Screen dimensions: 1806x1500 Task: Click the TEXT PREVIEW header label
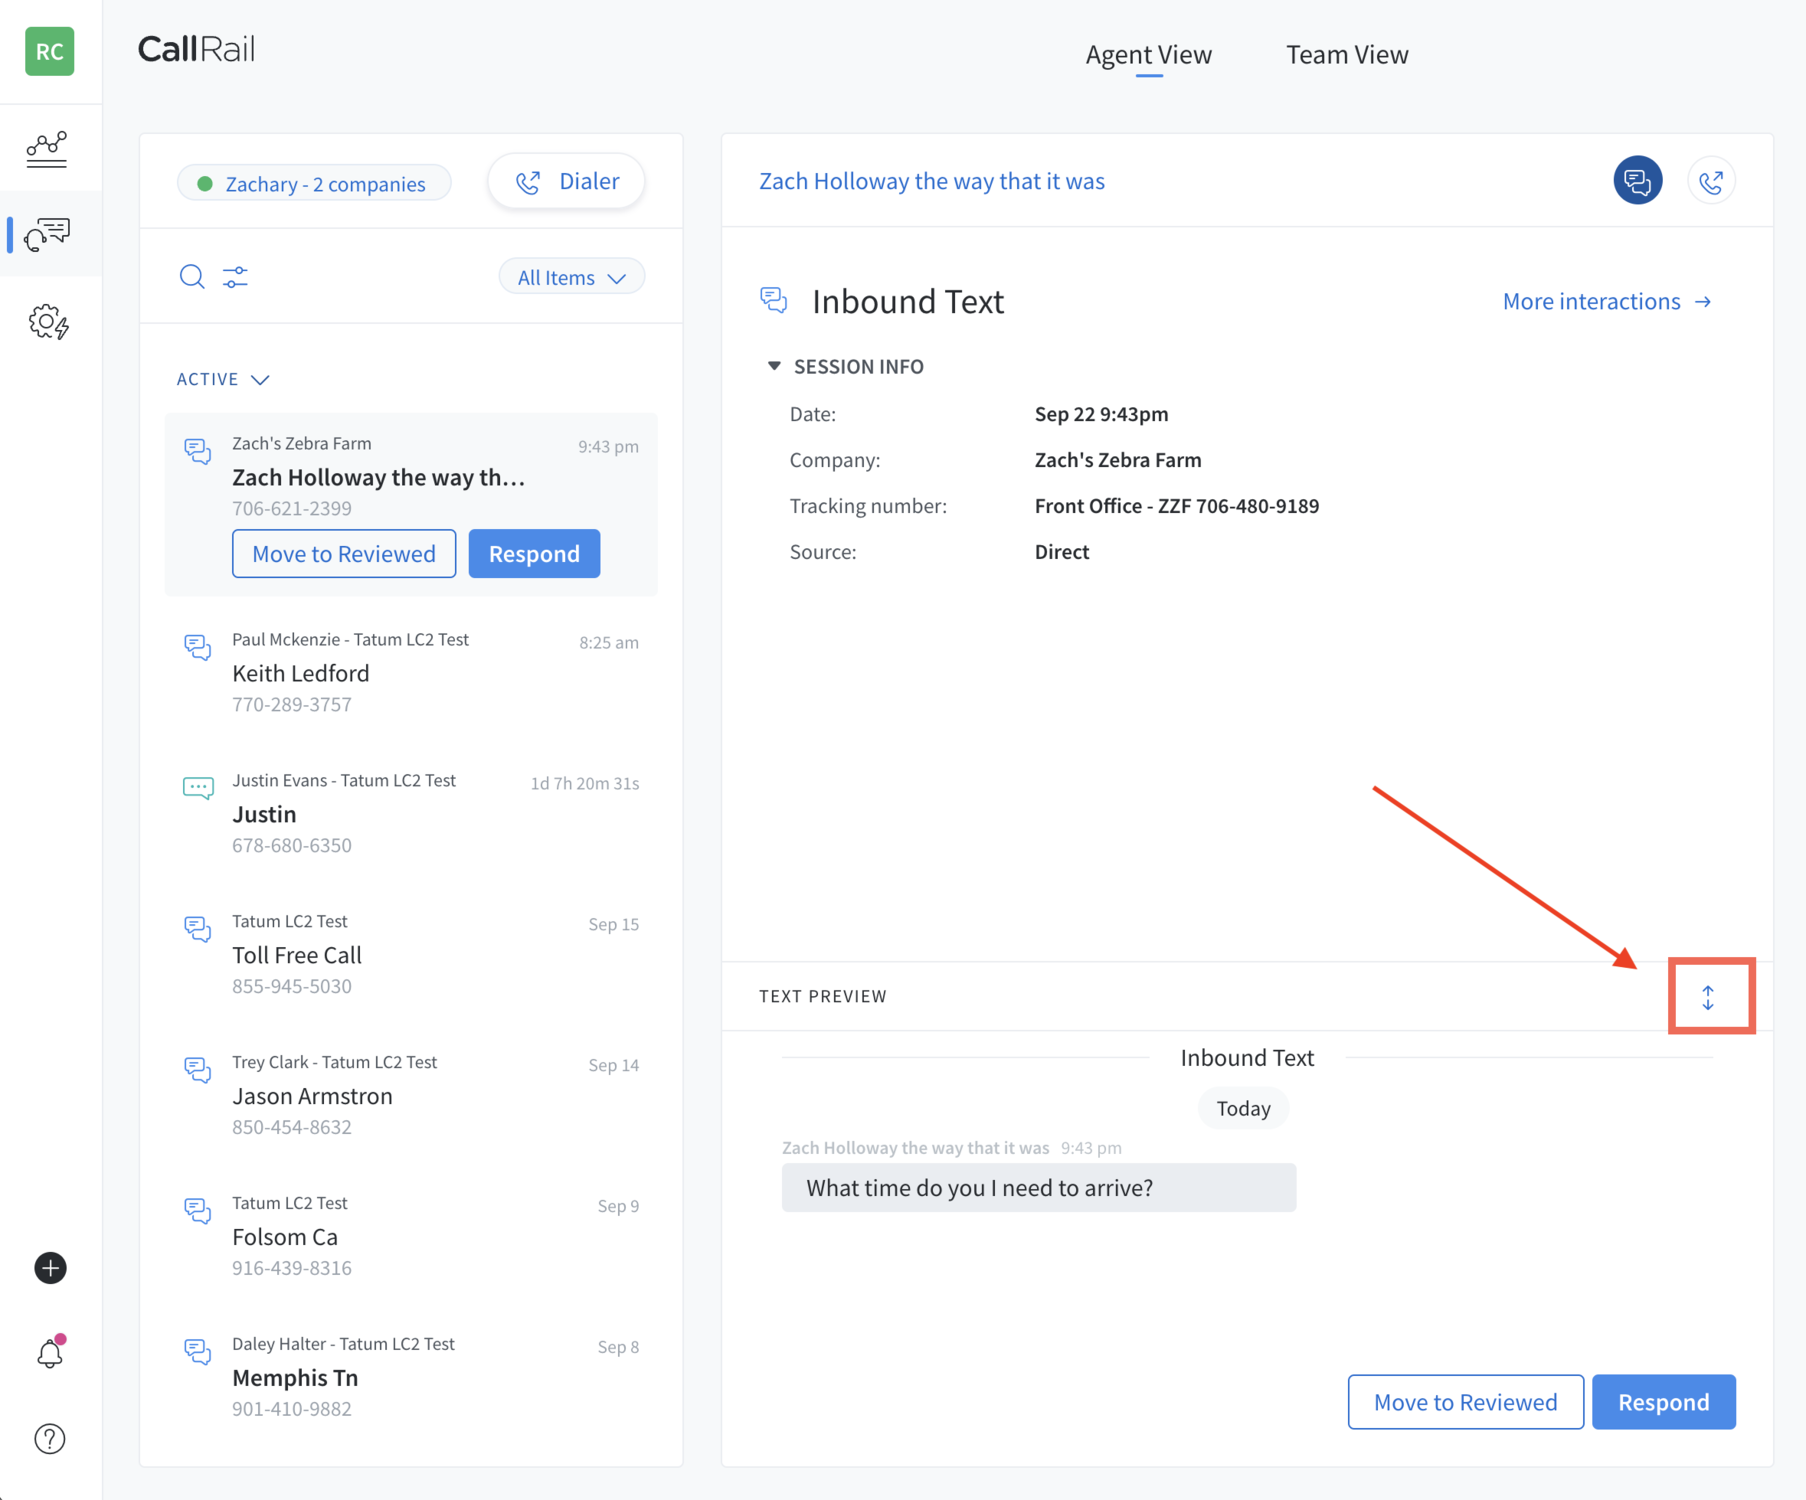point(823,996)
